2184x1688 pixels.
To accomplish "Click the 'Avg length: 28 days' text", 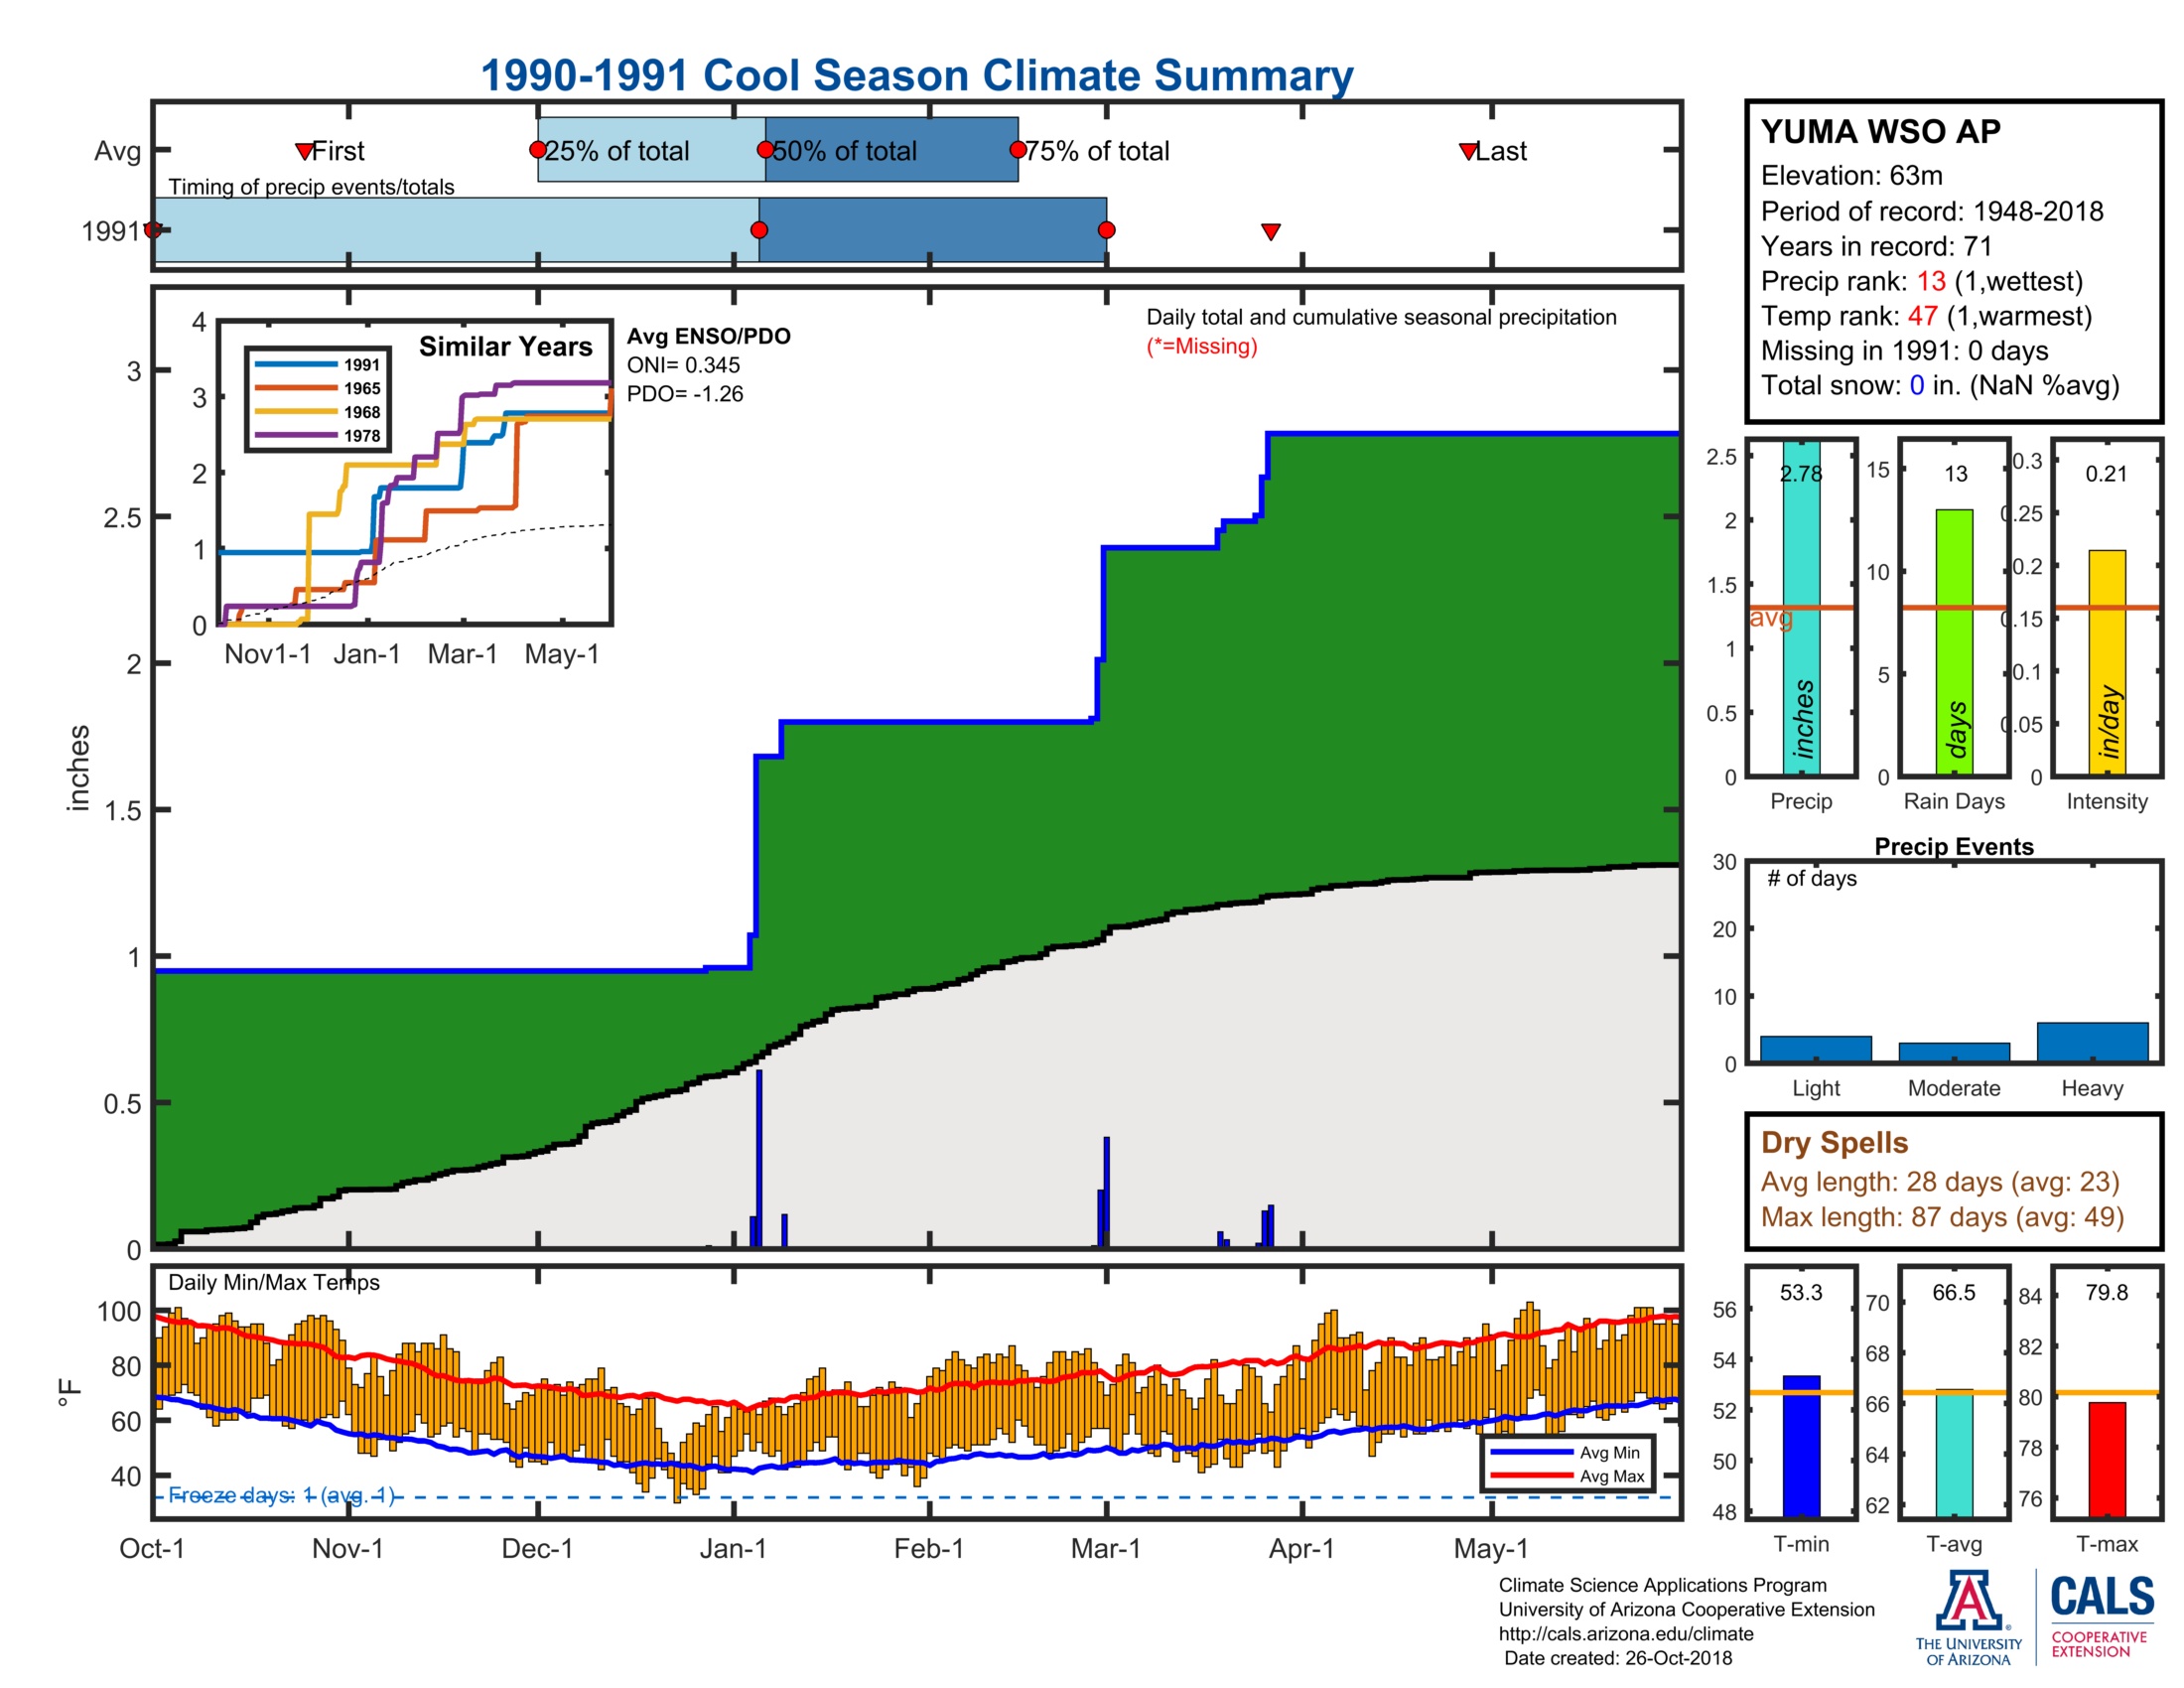I will (x=1880, y=1182).
